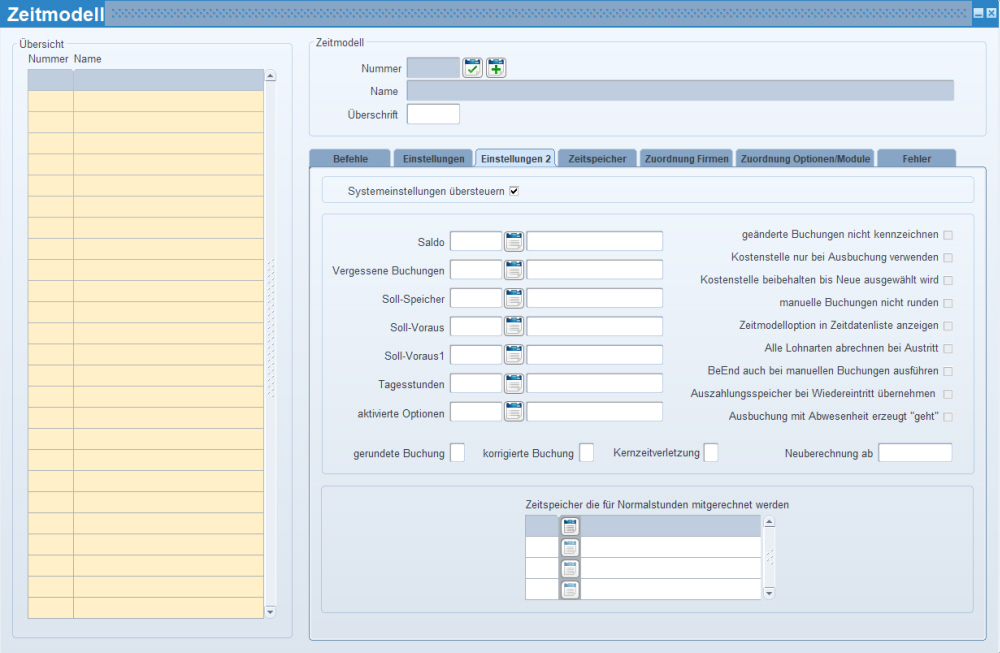The image size is (1000, 653).
Task: Check Auszahlungsspeicher bei Wiedereintritt übernehmen
Action: coord(948,394)
